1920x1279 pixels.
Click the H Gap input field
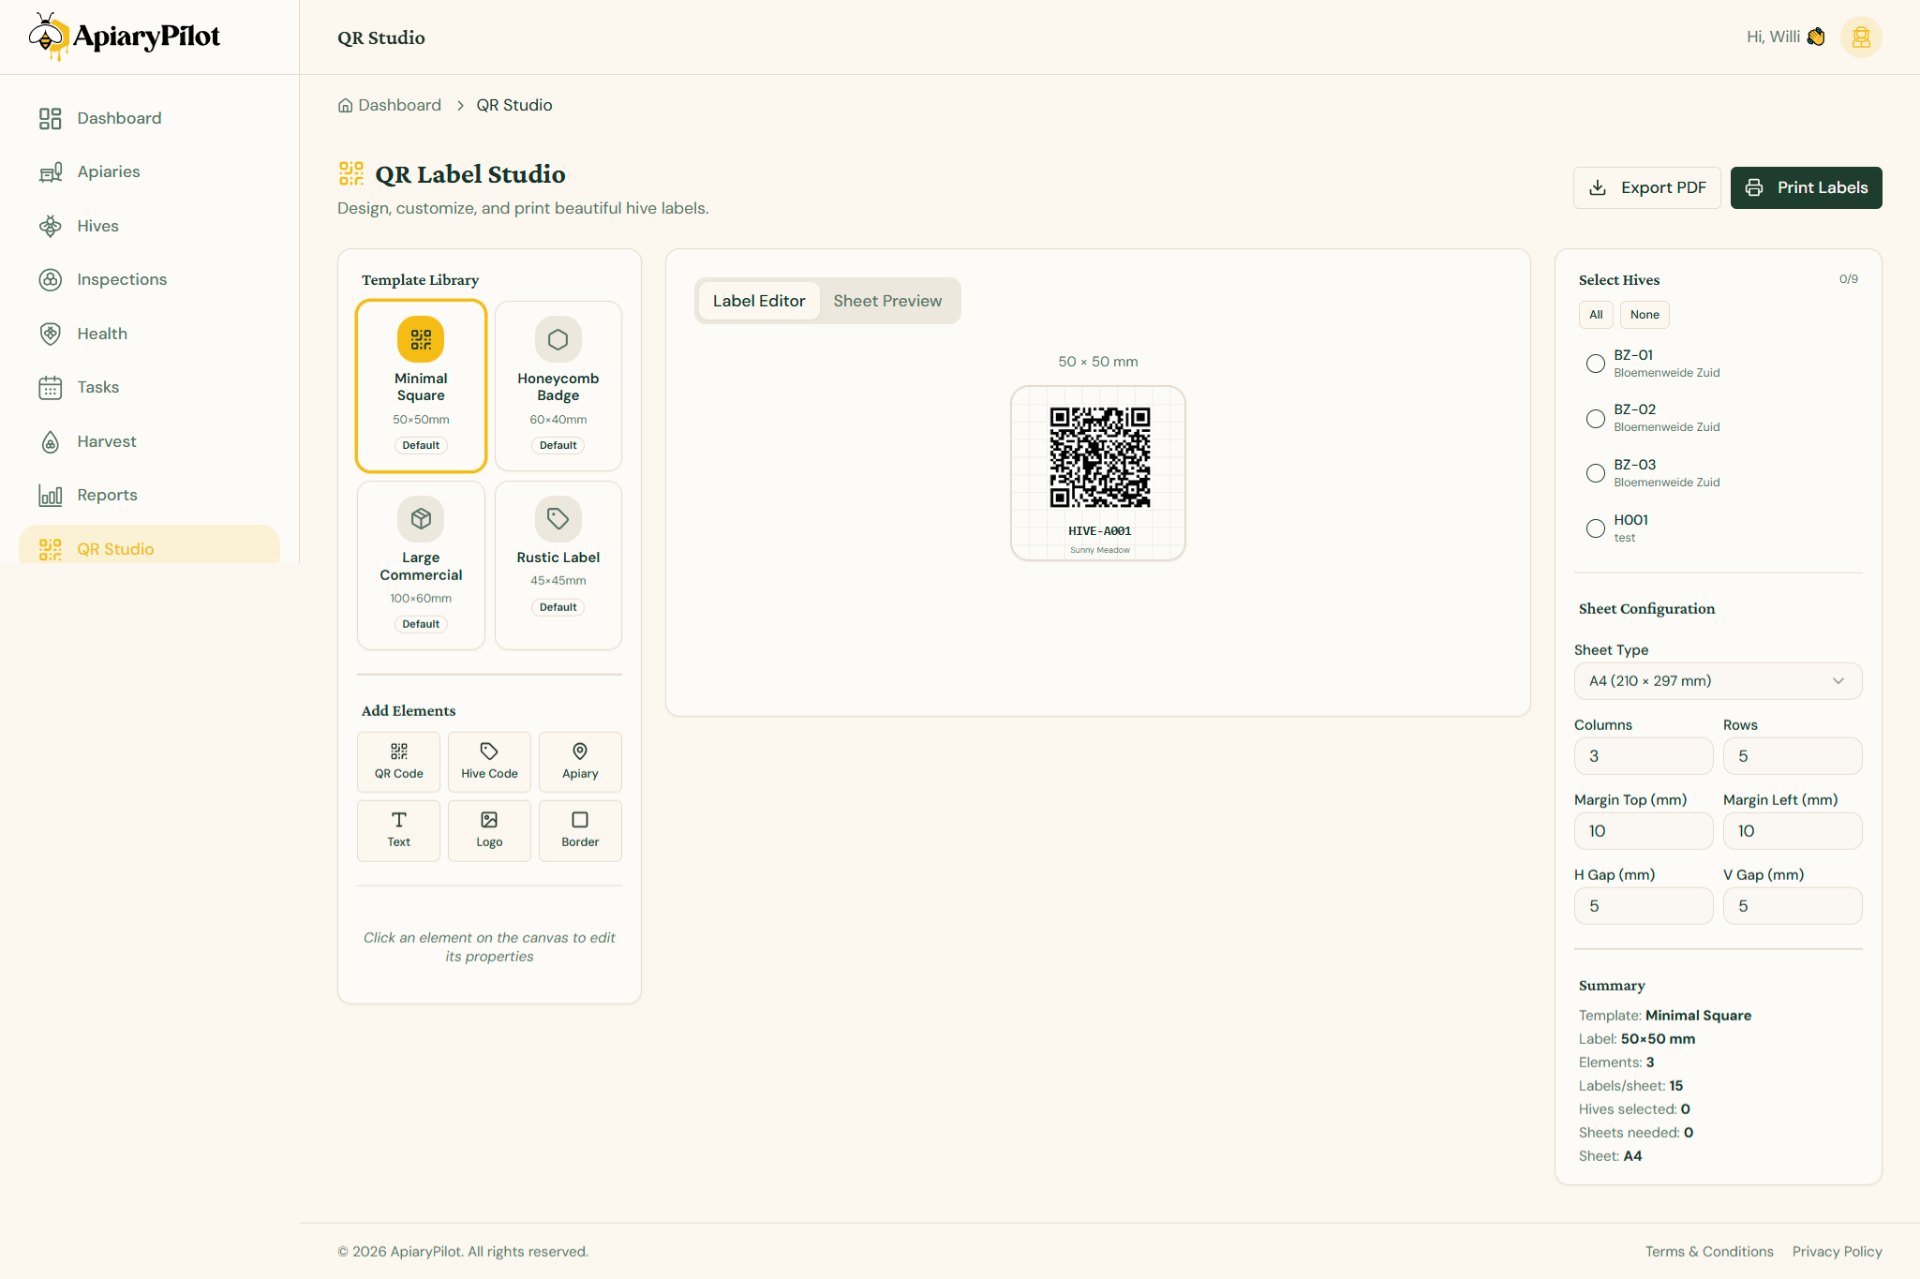click(x=1643, y=906)
